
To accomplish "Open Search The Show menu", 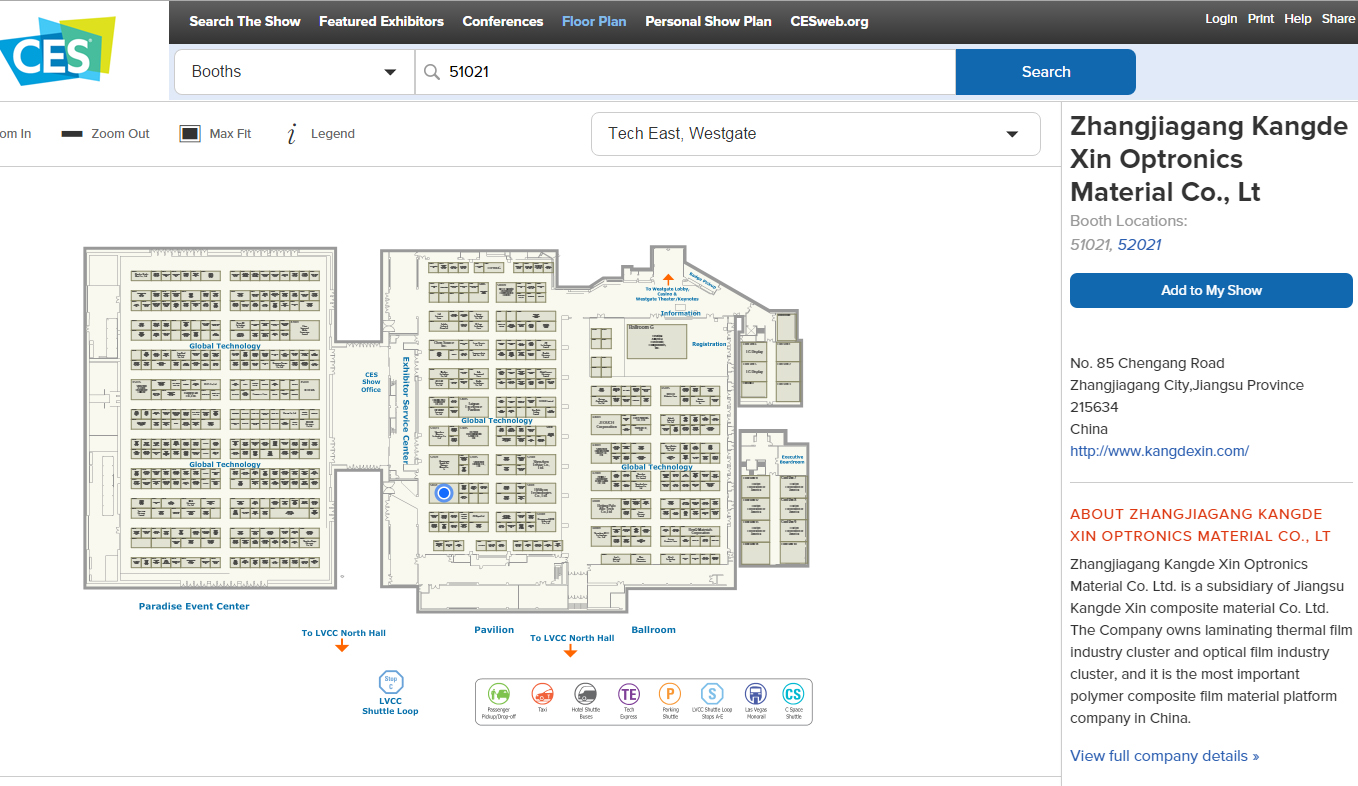I will coord(245,21).
